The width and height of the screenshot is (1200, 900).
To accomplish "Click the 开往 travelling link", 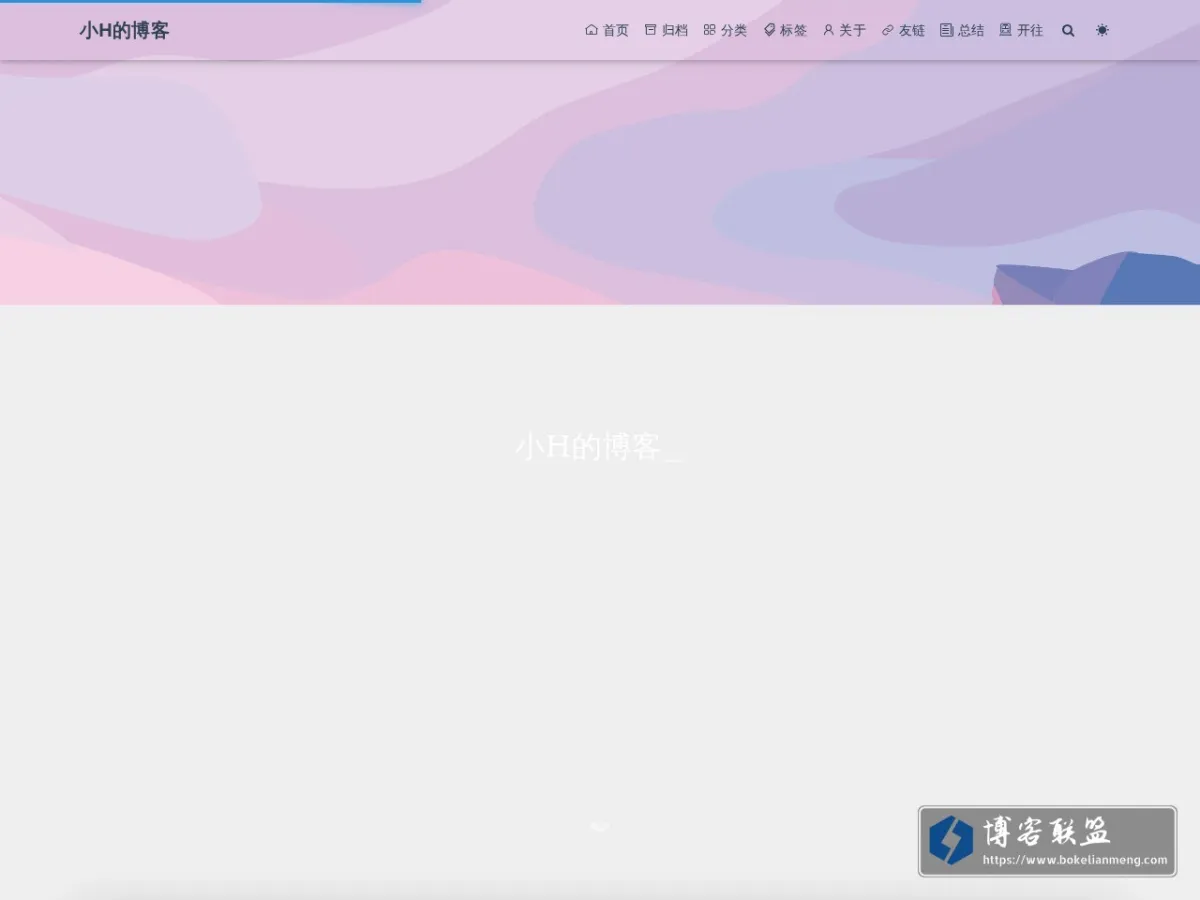I will (1021, 31).
